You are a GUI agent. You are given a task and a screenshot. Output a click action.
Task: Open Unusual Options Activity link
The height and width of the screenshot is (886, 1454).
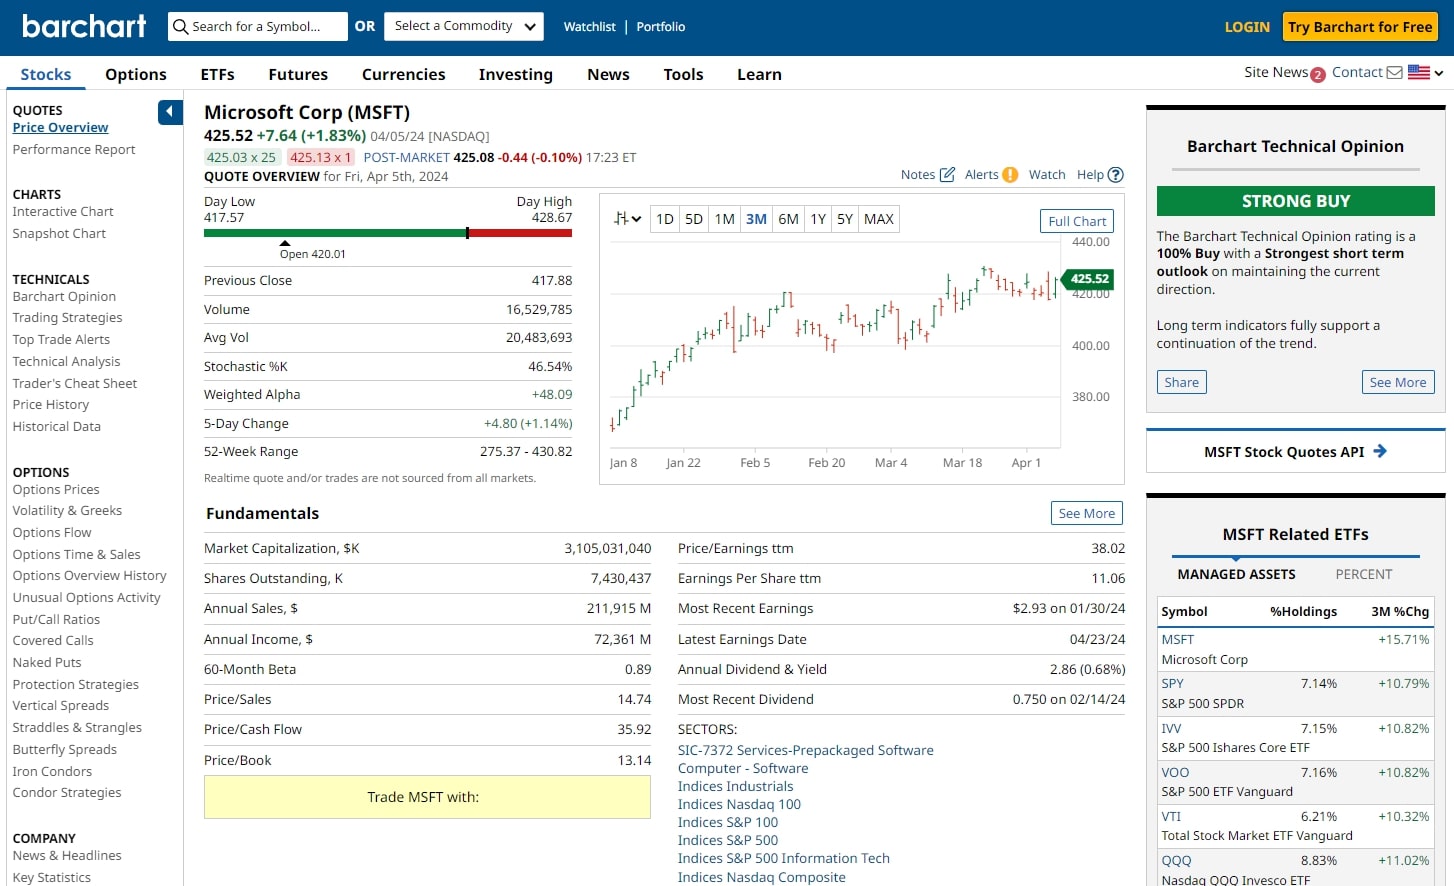(86, 598)
